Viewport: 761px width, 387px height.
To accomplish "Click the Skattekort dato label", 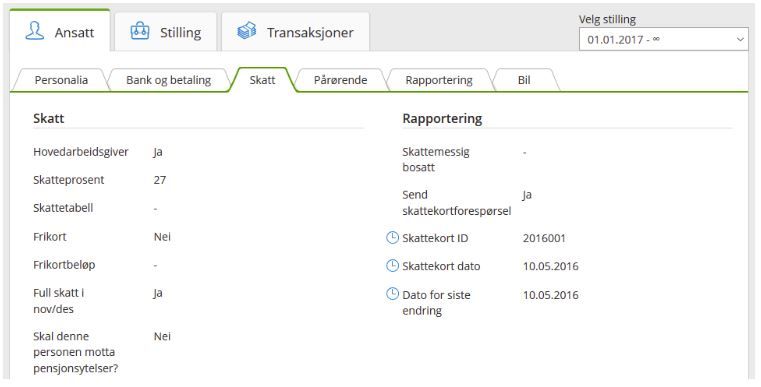I will tap(441, 266).
